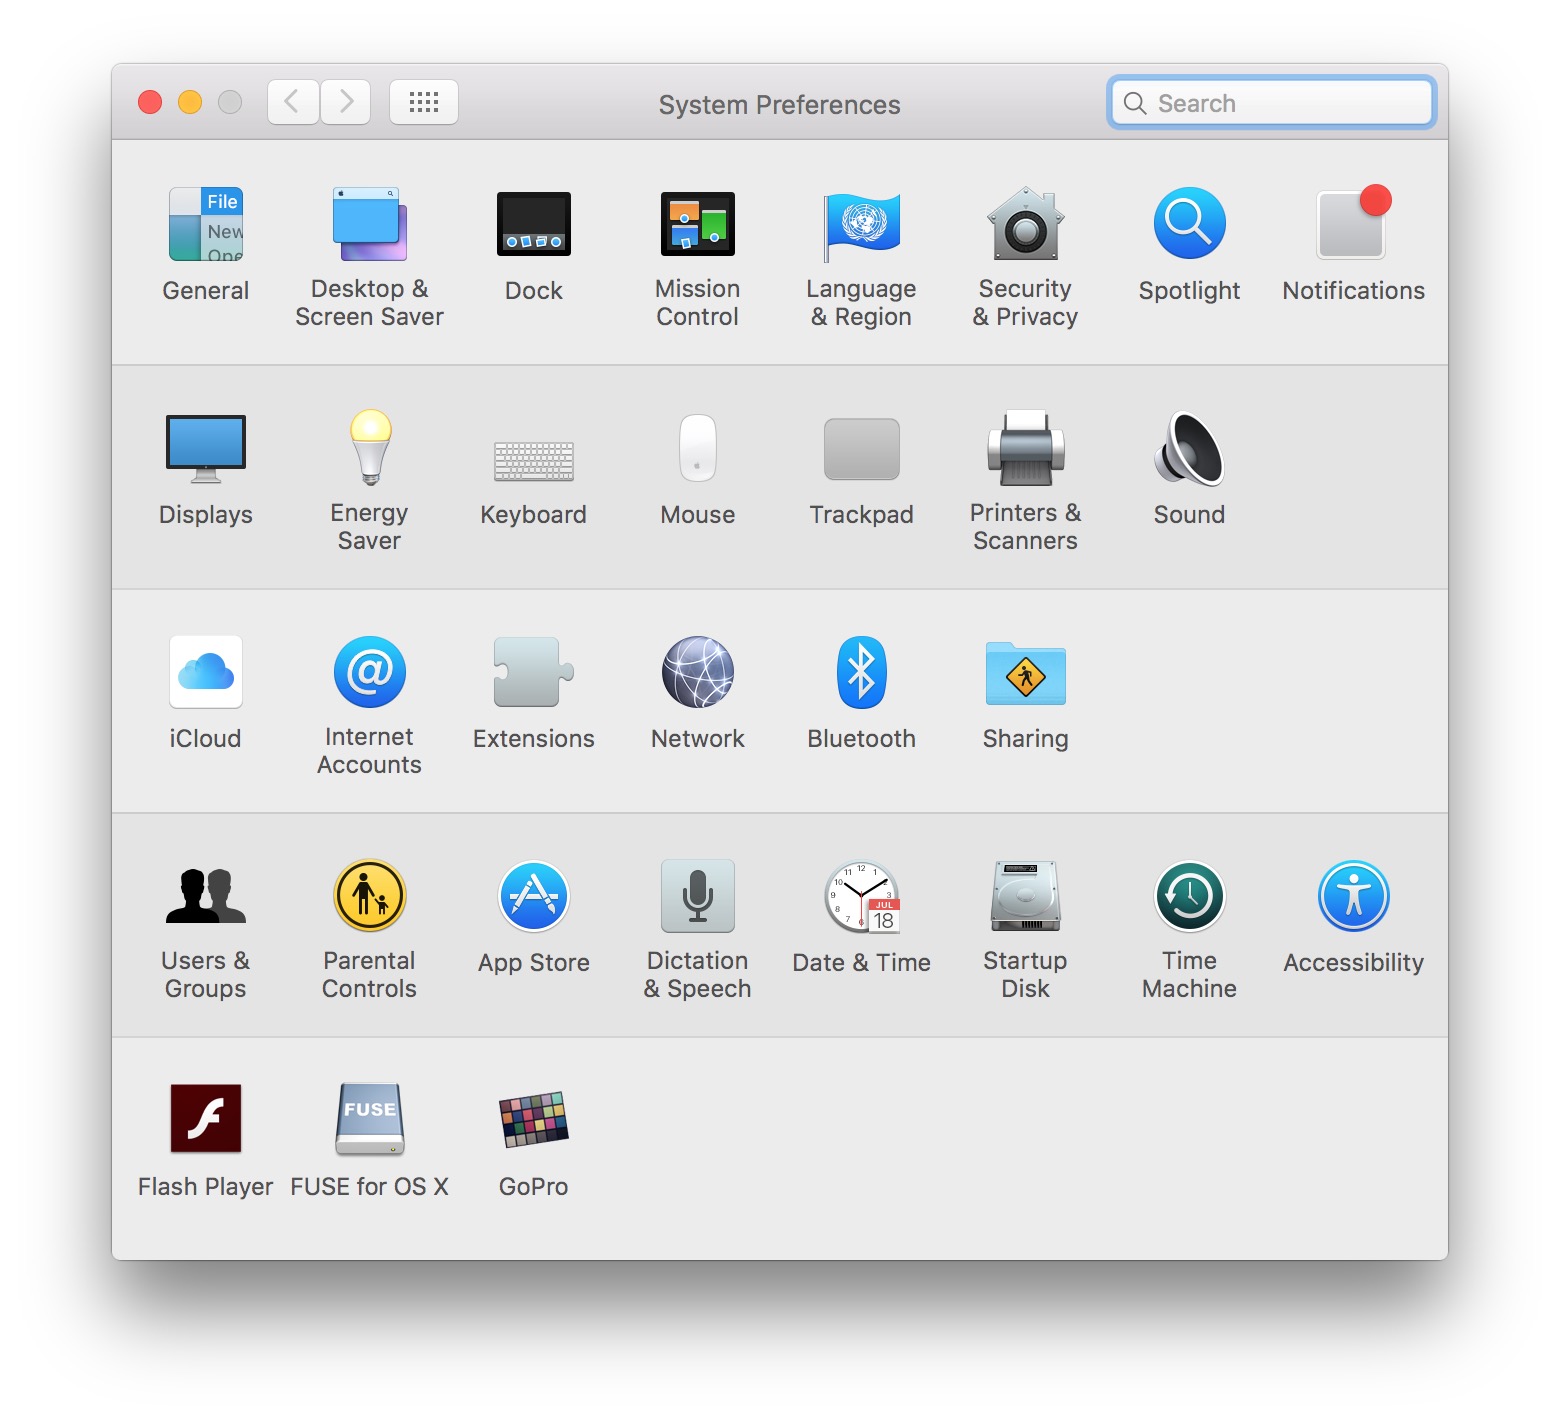
Task: Click the Search field in toolbar
Action: pyautogui.click(x=1272, y=103)
